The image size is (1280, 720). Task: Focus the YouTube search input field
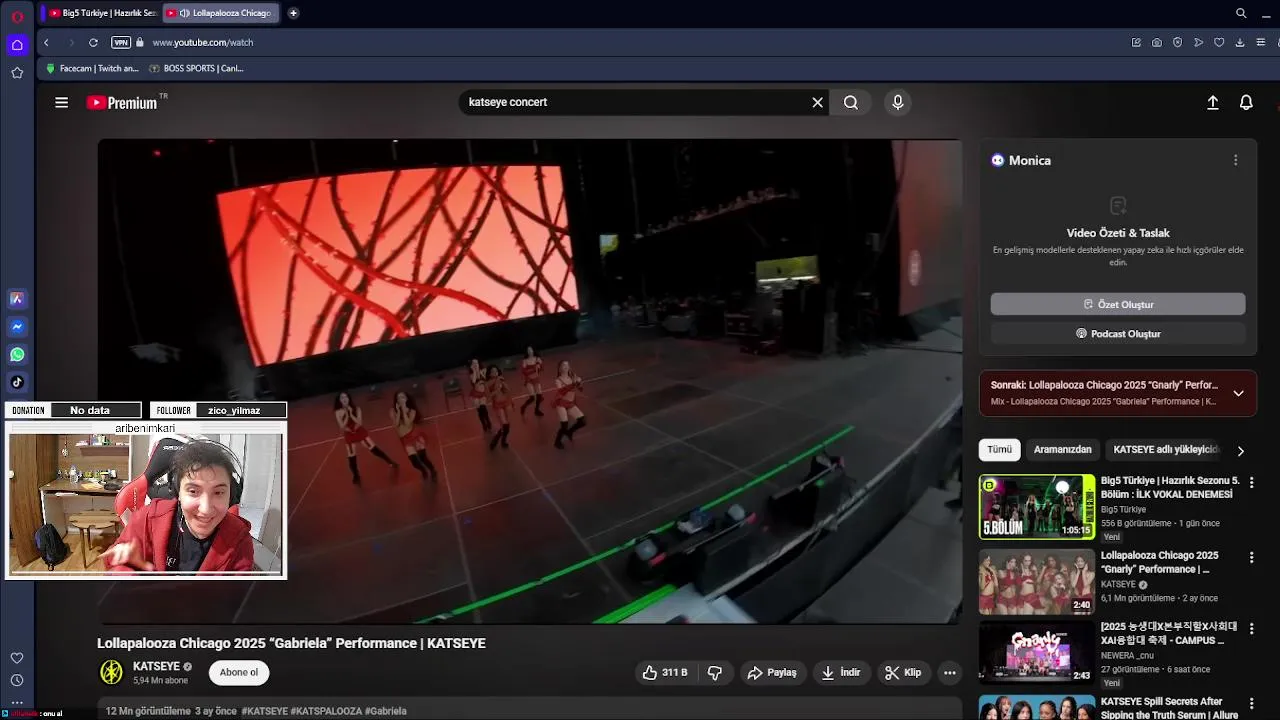(x=636, y=102)
